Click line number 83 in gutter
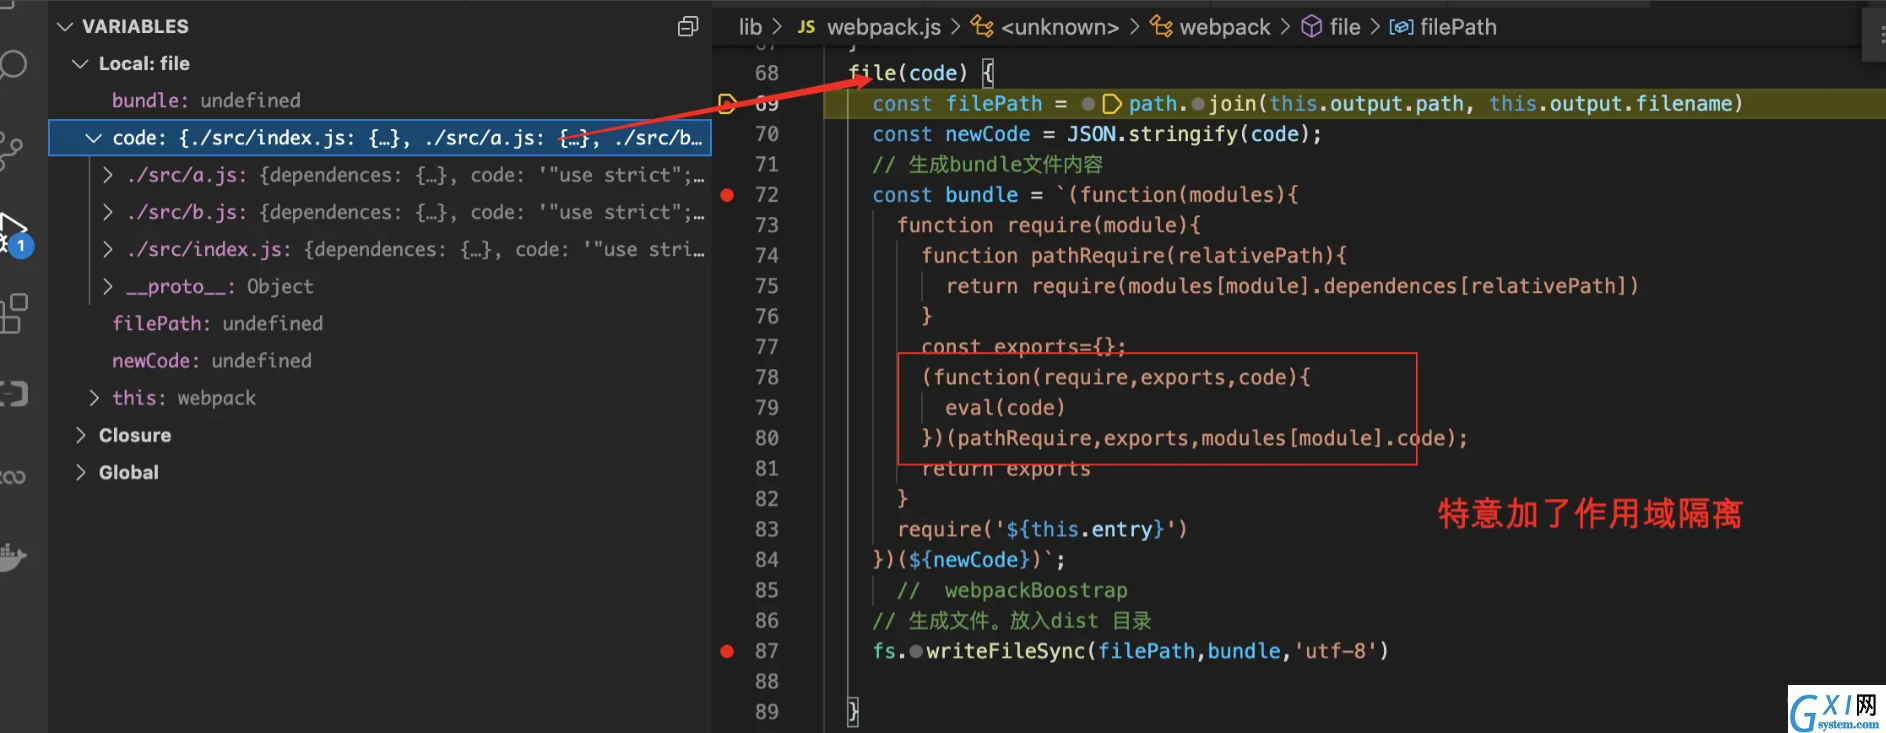The width and height of the screenshot is (1886, 733). point(767,529)
